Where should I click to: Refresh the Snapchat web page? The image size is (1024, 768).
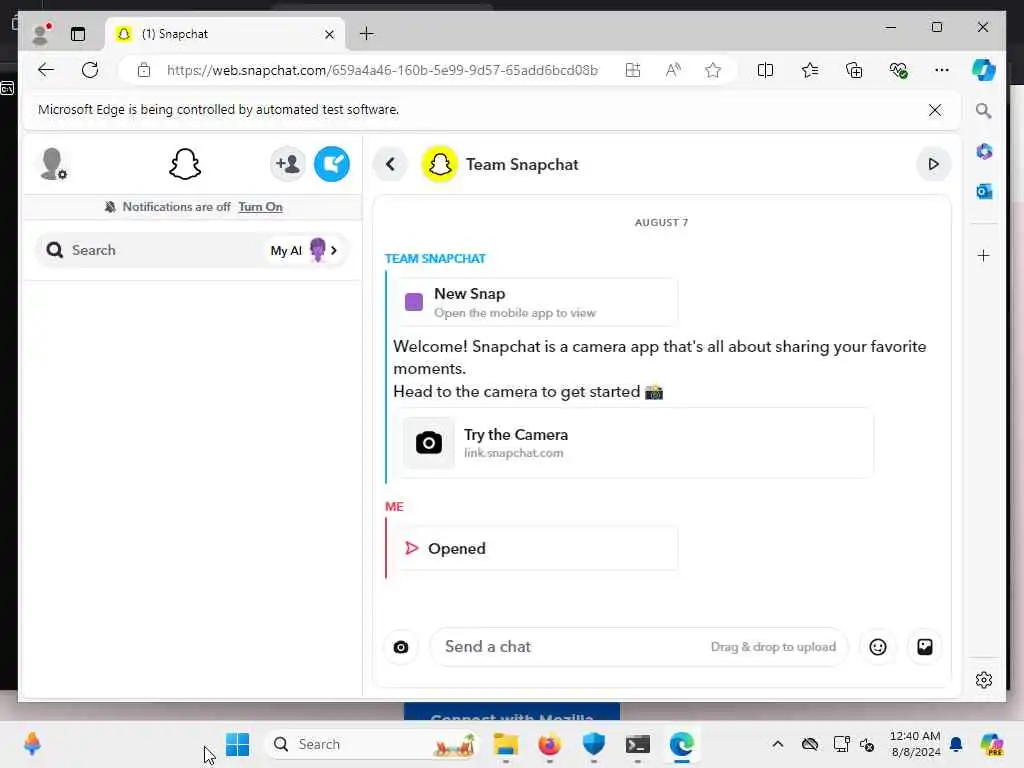(x=90, y=70)
